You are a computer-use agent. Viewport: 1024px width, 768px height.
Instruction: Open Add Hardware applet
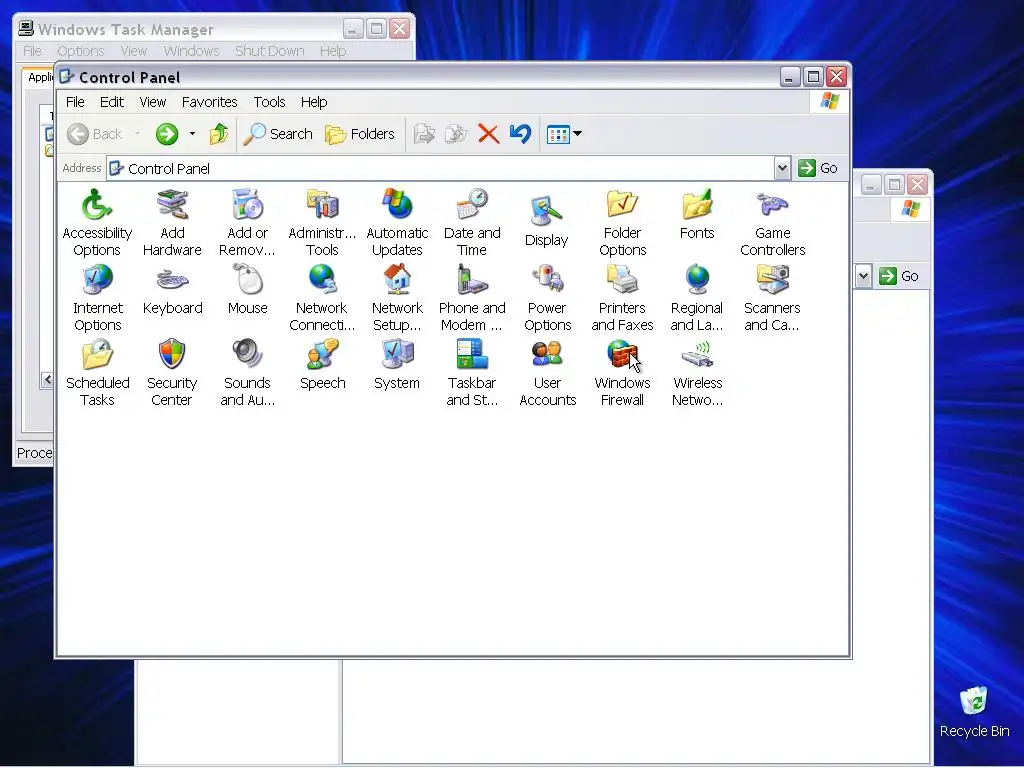172,222
